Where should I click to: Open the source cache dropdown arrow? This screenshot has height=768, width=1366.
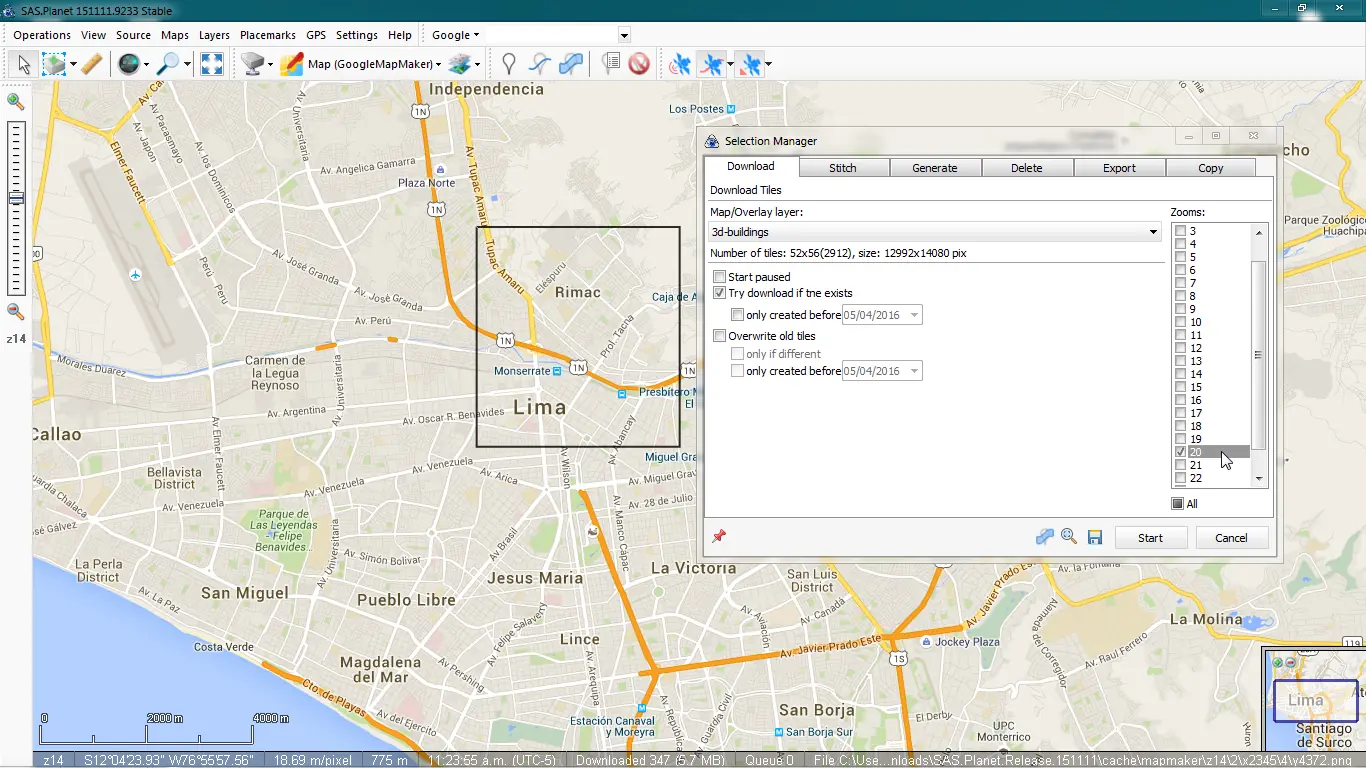pos(269,65)
